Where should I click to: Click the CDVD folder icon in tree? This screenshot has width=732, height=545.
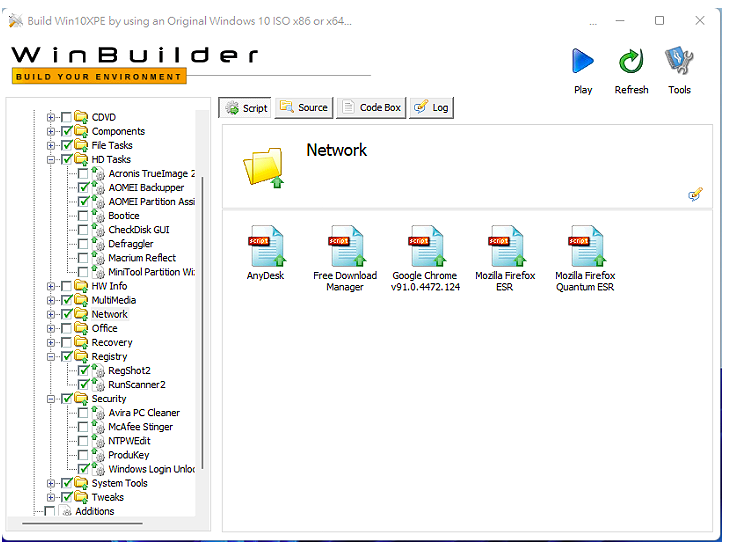point(81,117)
